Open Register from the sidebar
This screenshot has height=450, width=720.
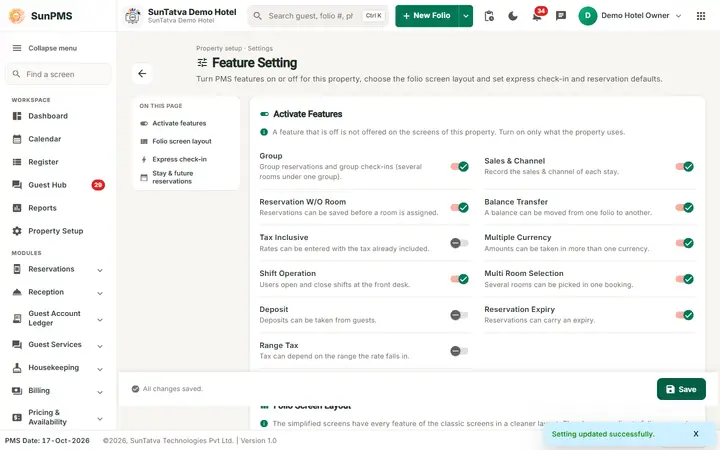(58, 162)
